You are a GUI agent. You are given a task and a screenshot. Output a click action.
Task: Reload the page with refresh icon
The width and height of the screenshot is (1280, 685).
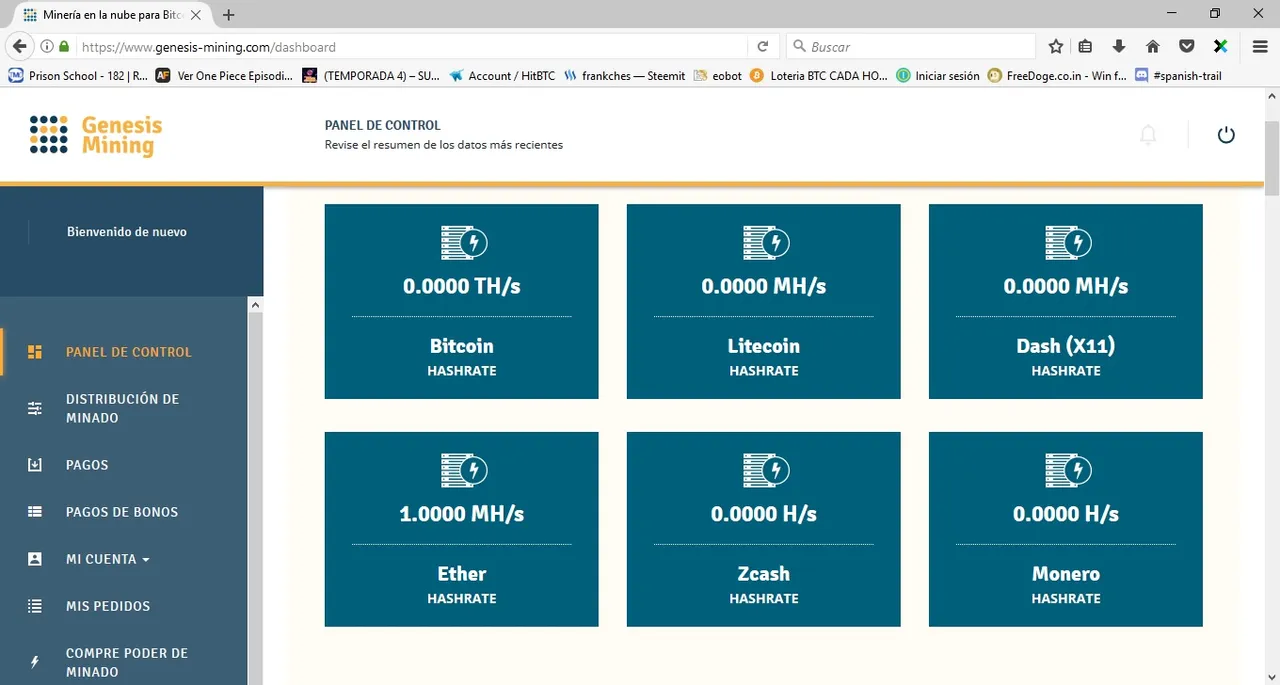(x=762, y=46)
